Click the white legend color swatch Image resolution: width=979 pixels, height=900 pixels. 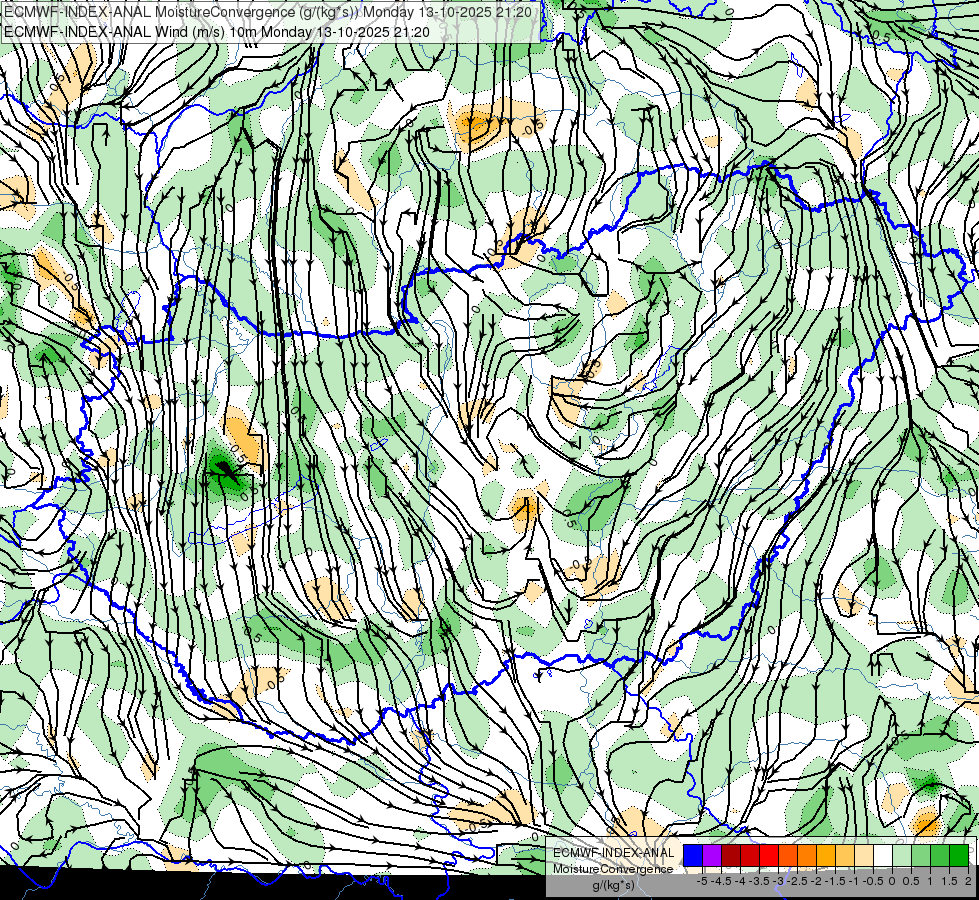pos(883,856)
